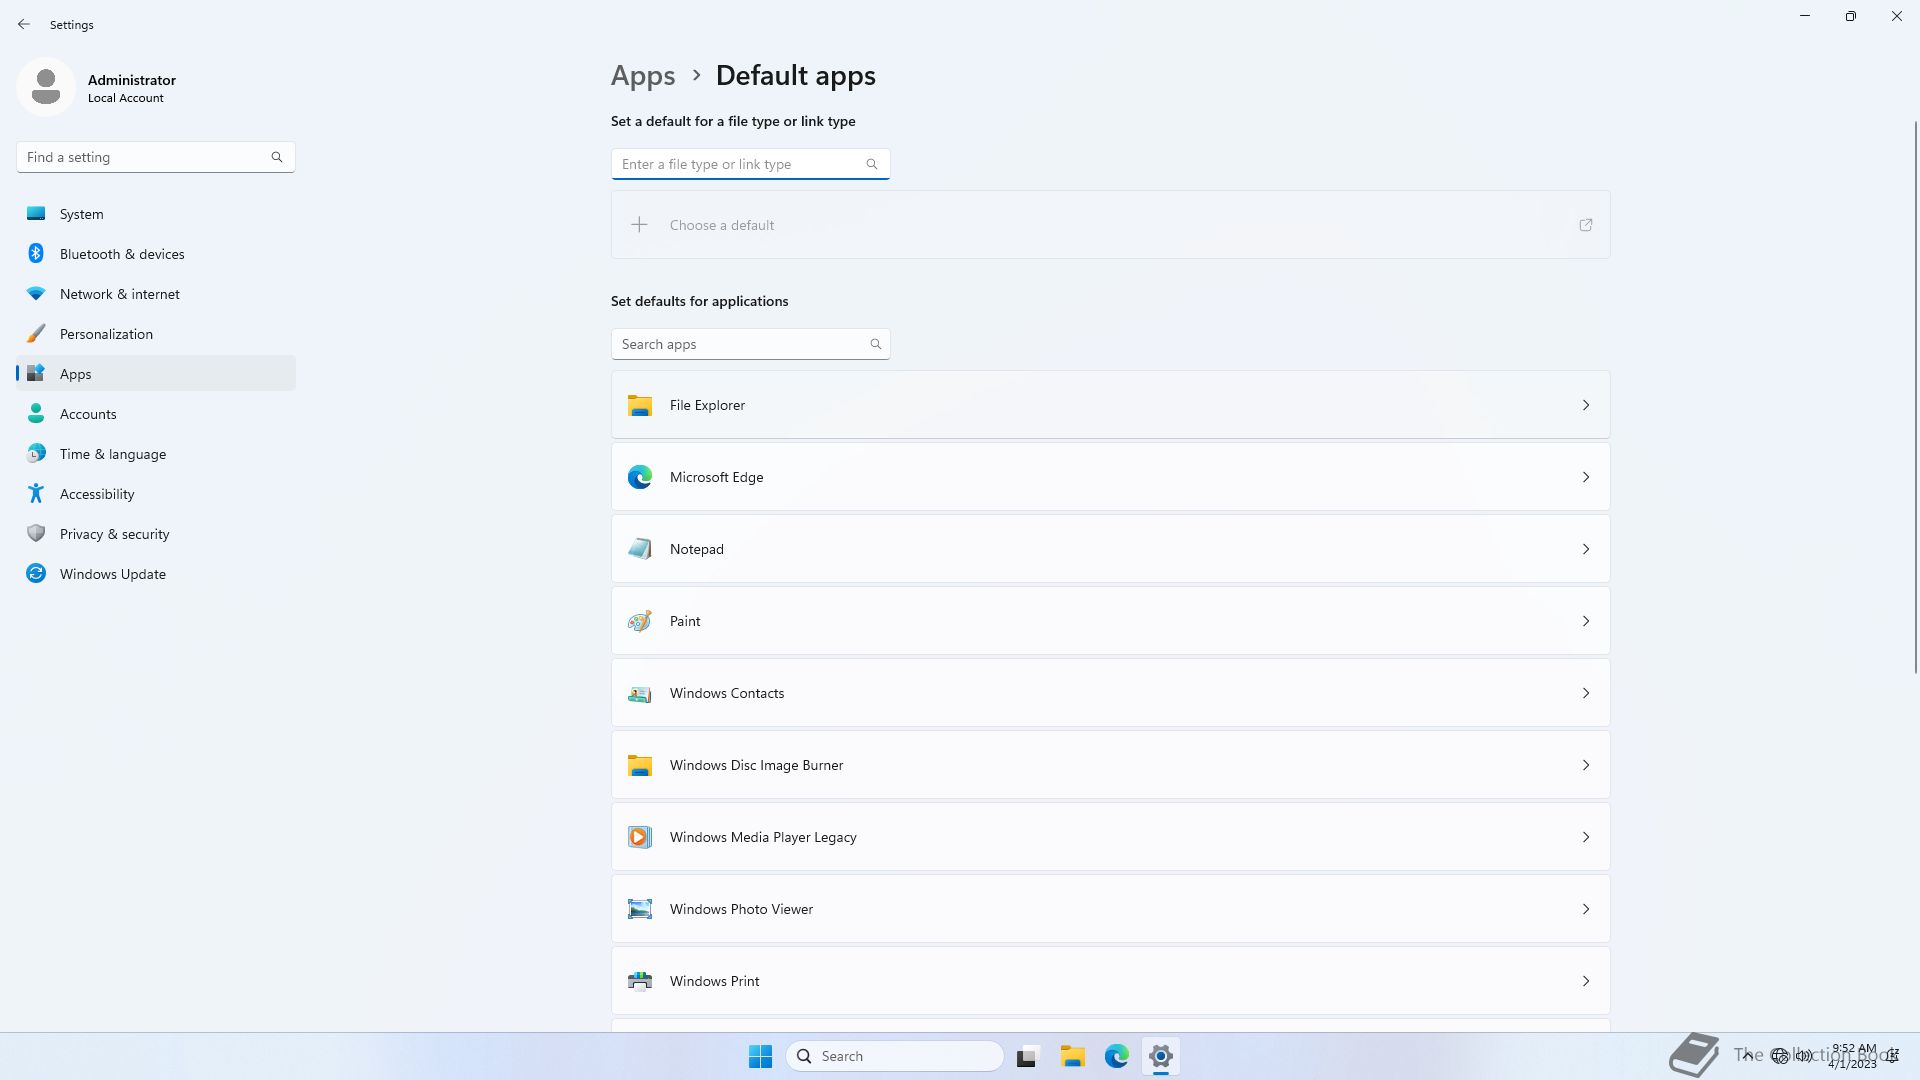
Task: Click the open-external icon on Choose a default
Action: (1586, 225)
